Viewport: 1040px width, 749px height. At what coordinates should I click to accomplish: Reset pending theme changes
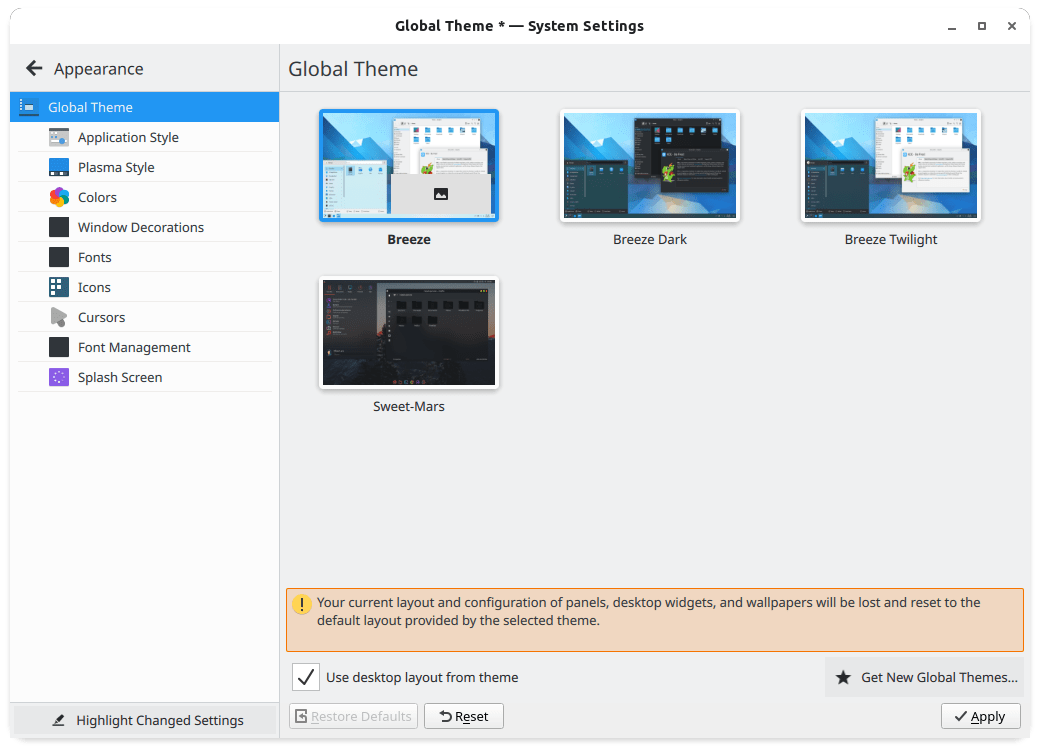tap(463, 716)
